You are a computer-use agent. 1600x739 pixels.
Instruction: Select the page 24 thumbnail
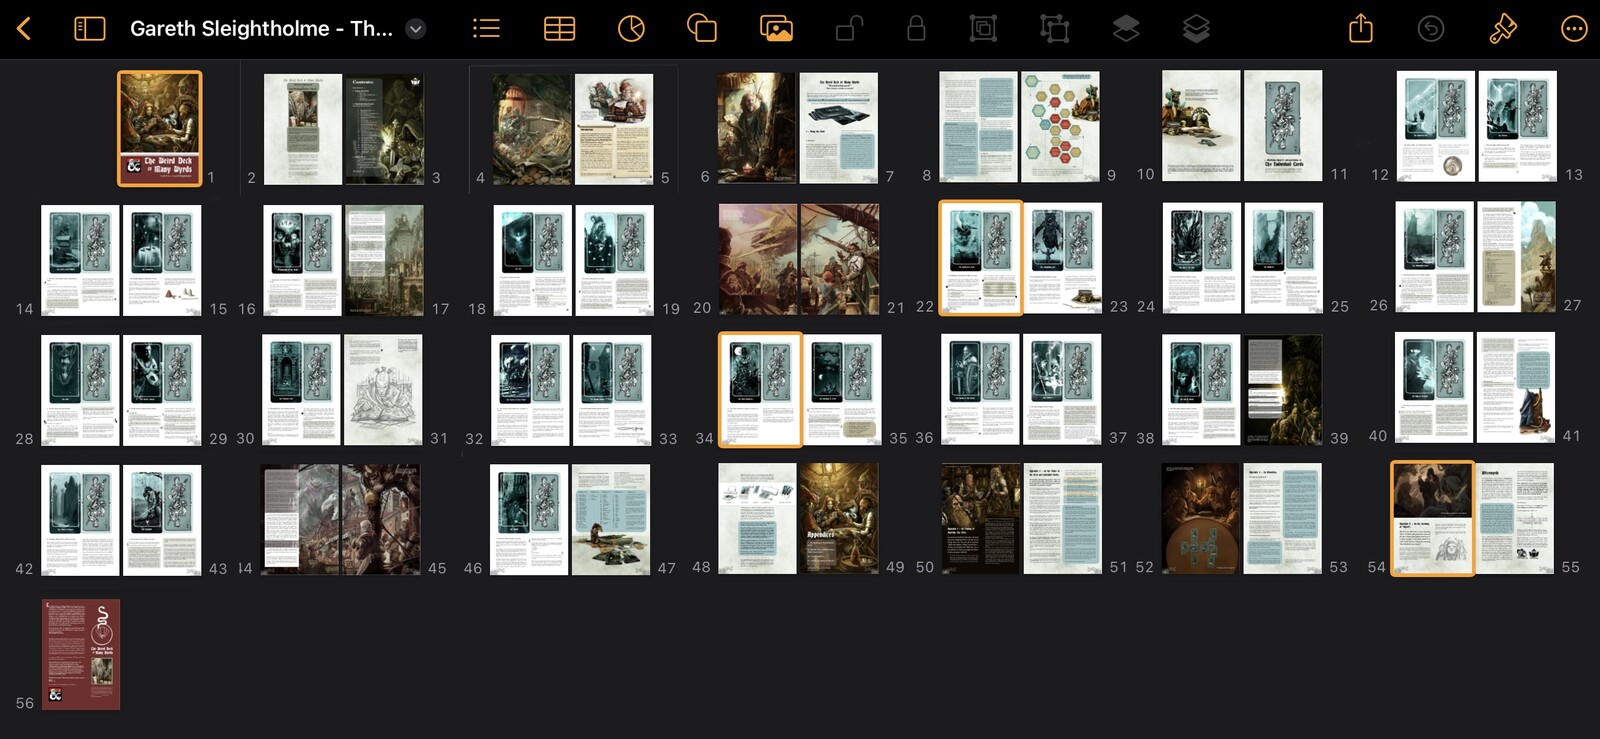point(1202,258)
